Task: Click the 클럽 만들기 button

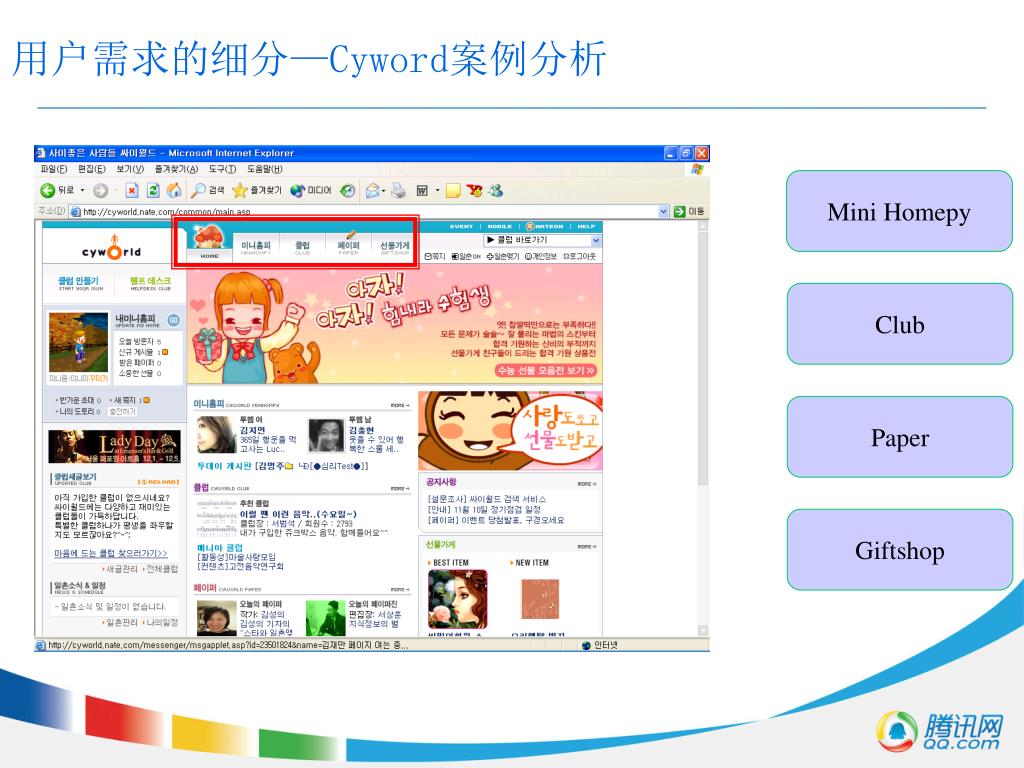Action: coord(78,284)
